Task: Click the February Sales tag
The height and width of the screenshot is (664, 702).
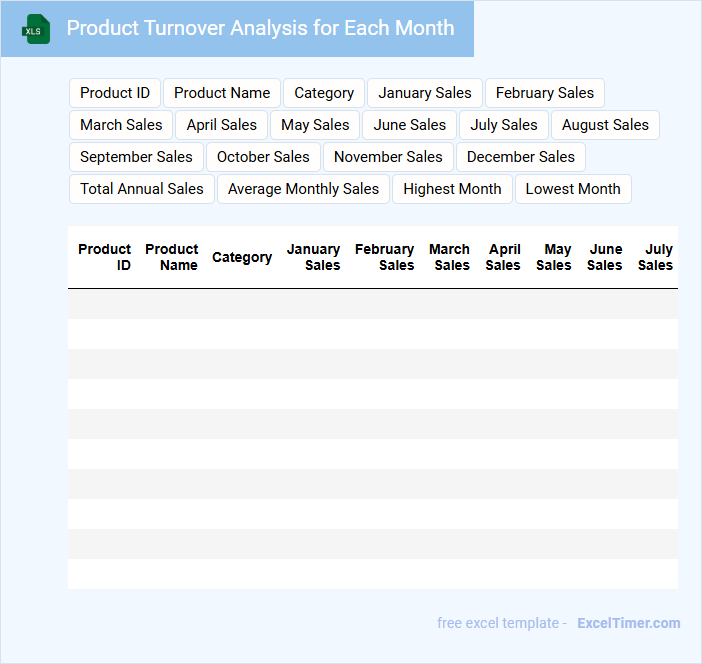Action: point(545,93)
